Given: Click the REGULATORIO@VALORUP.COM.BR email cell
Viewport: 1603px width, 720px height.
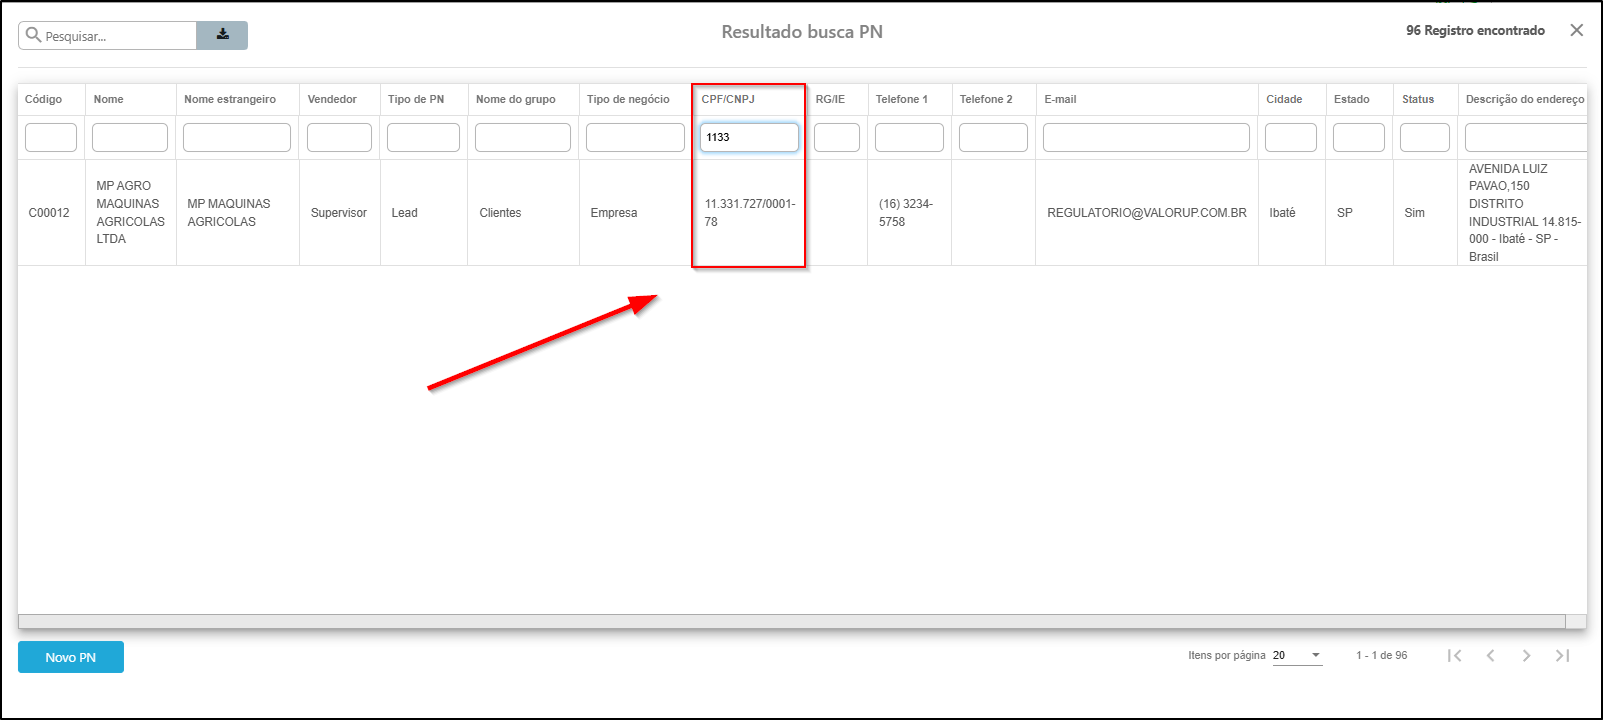Looking at the screenshot, I should coord(1146,213).
